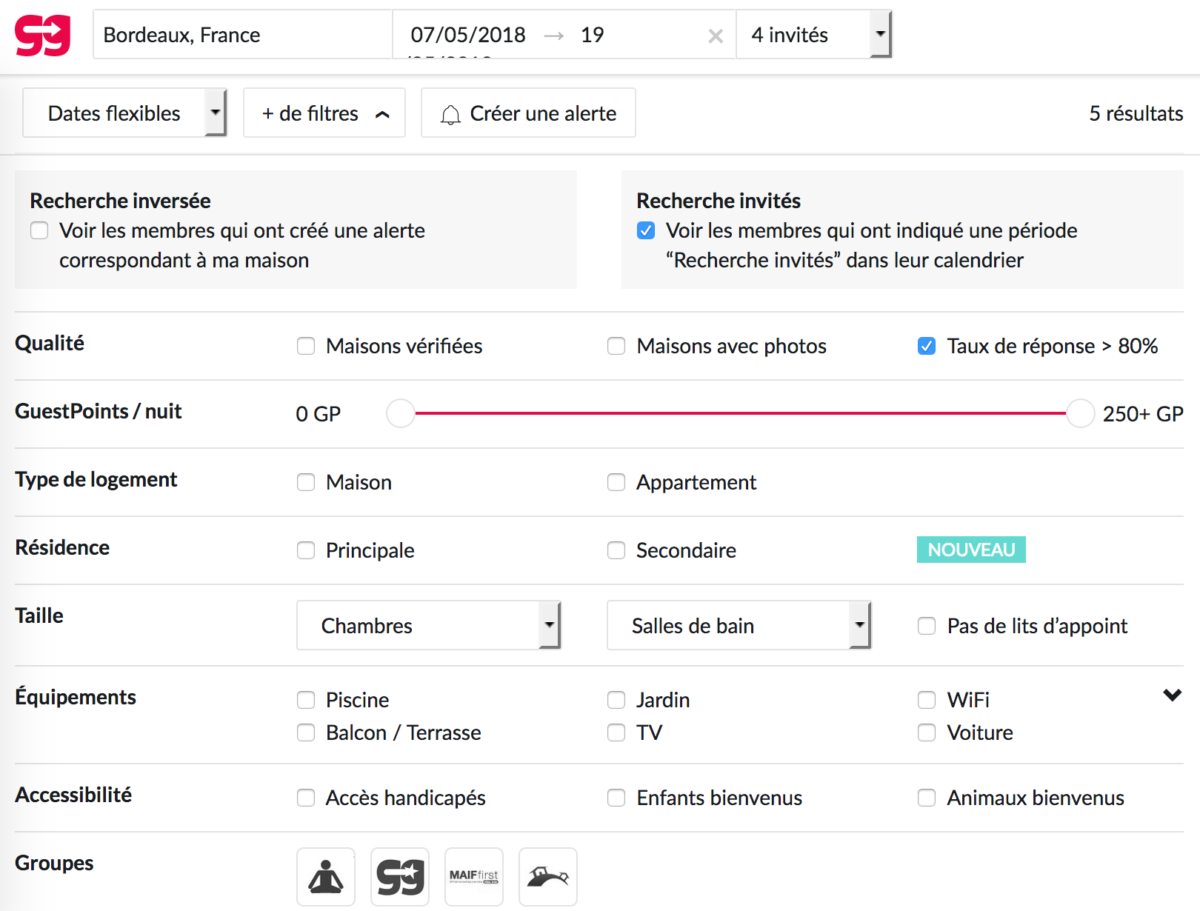
Task: Click the Recherche invités heading
Action: [x=719, y=201]
